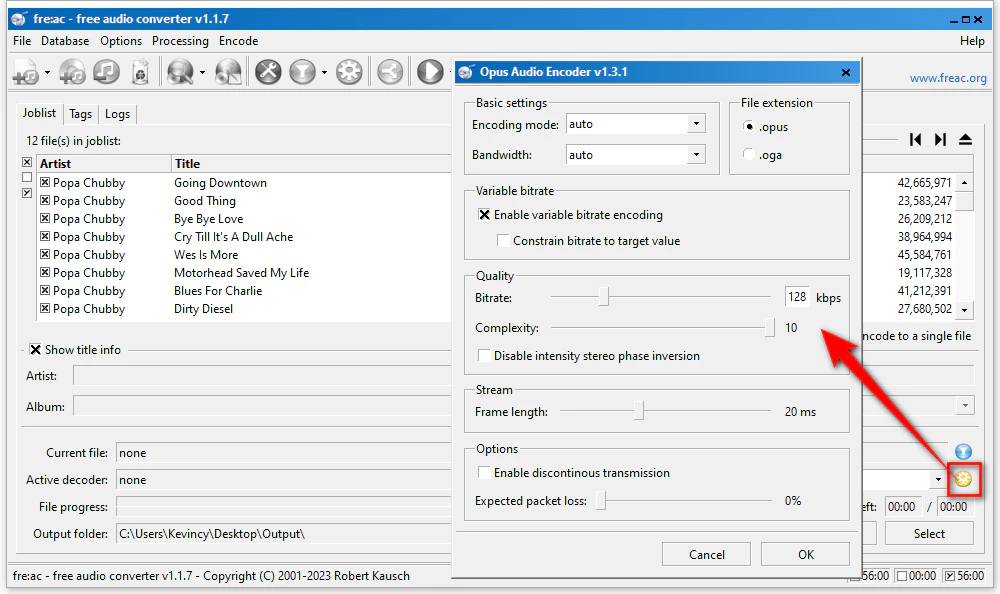This screenshot has width=1000, height=594.
Task: Switch to the Tags tab
Action: 80,114
